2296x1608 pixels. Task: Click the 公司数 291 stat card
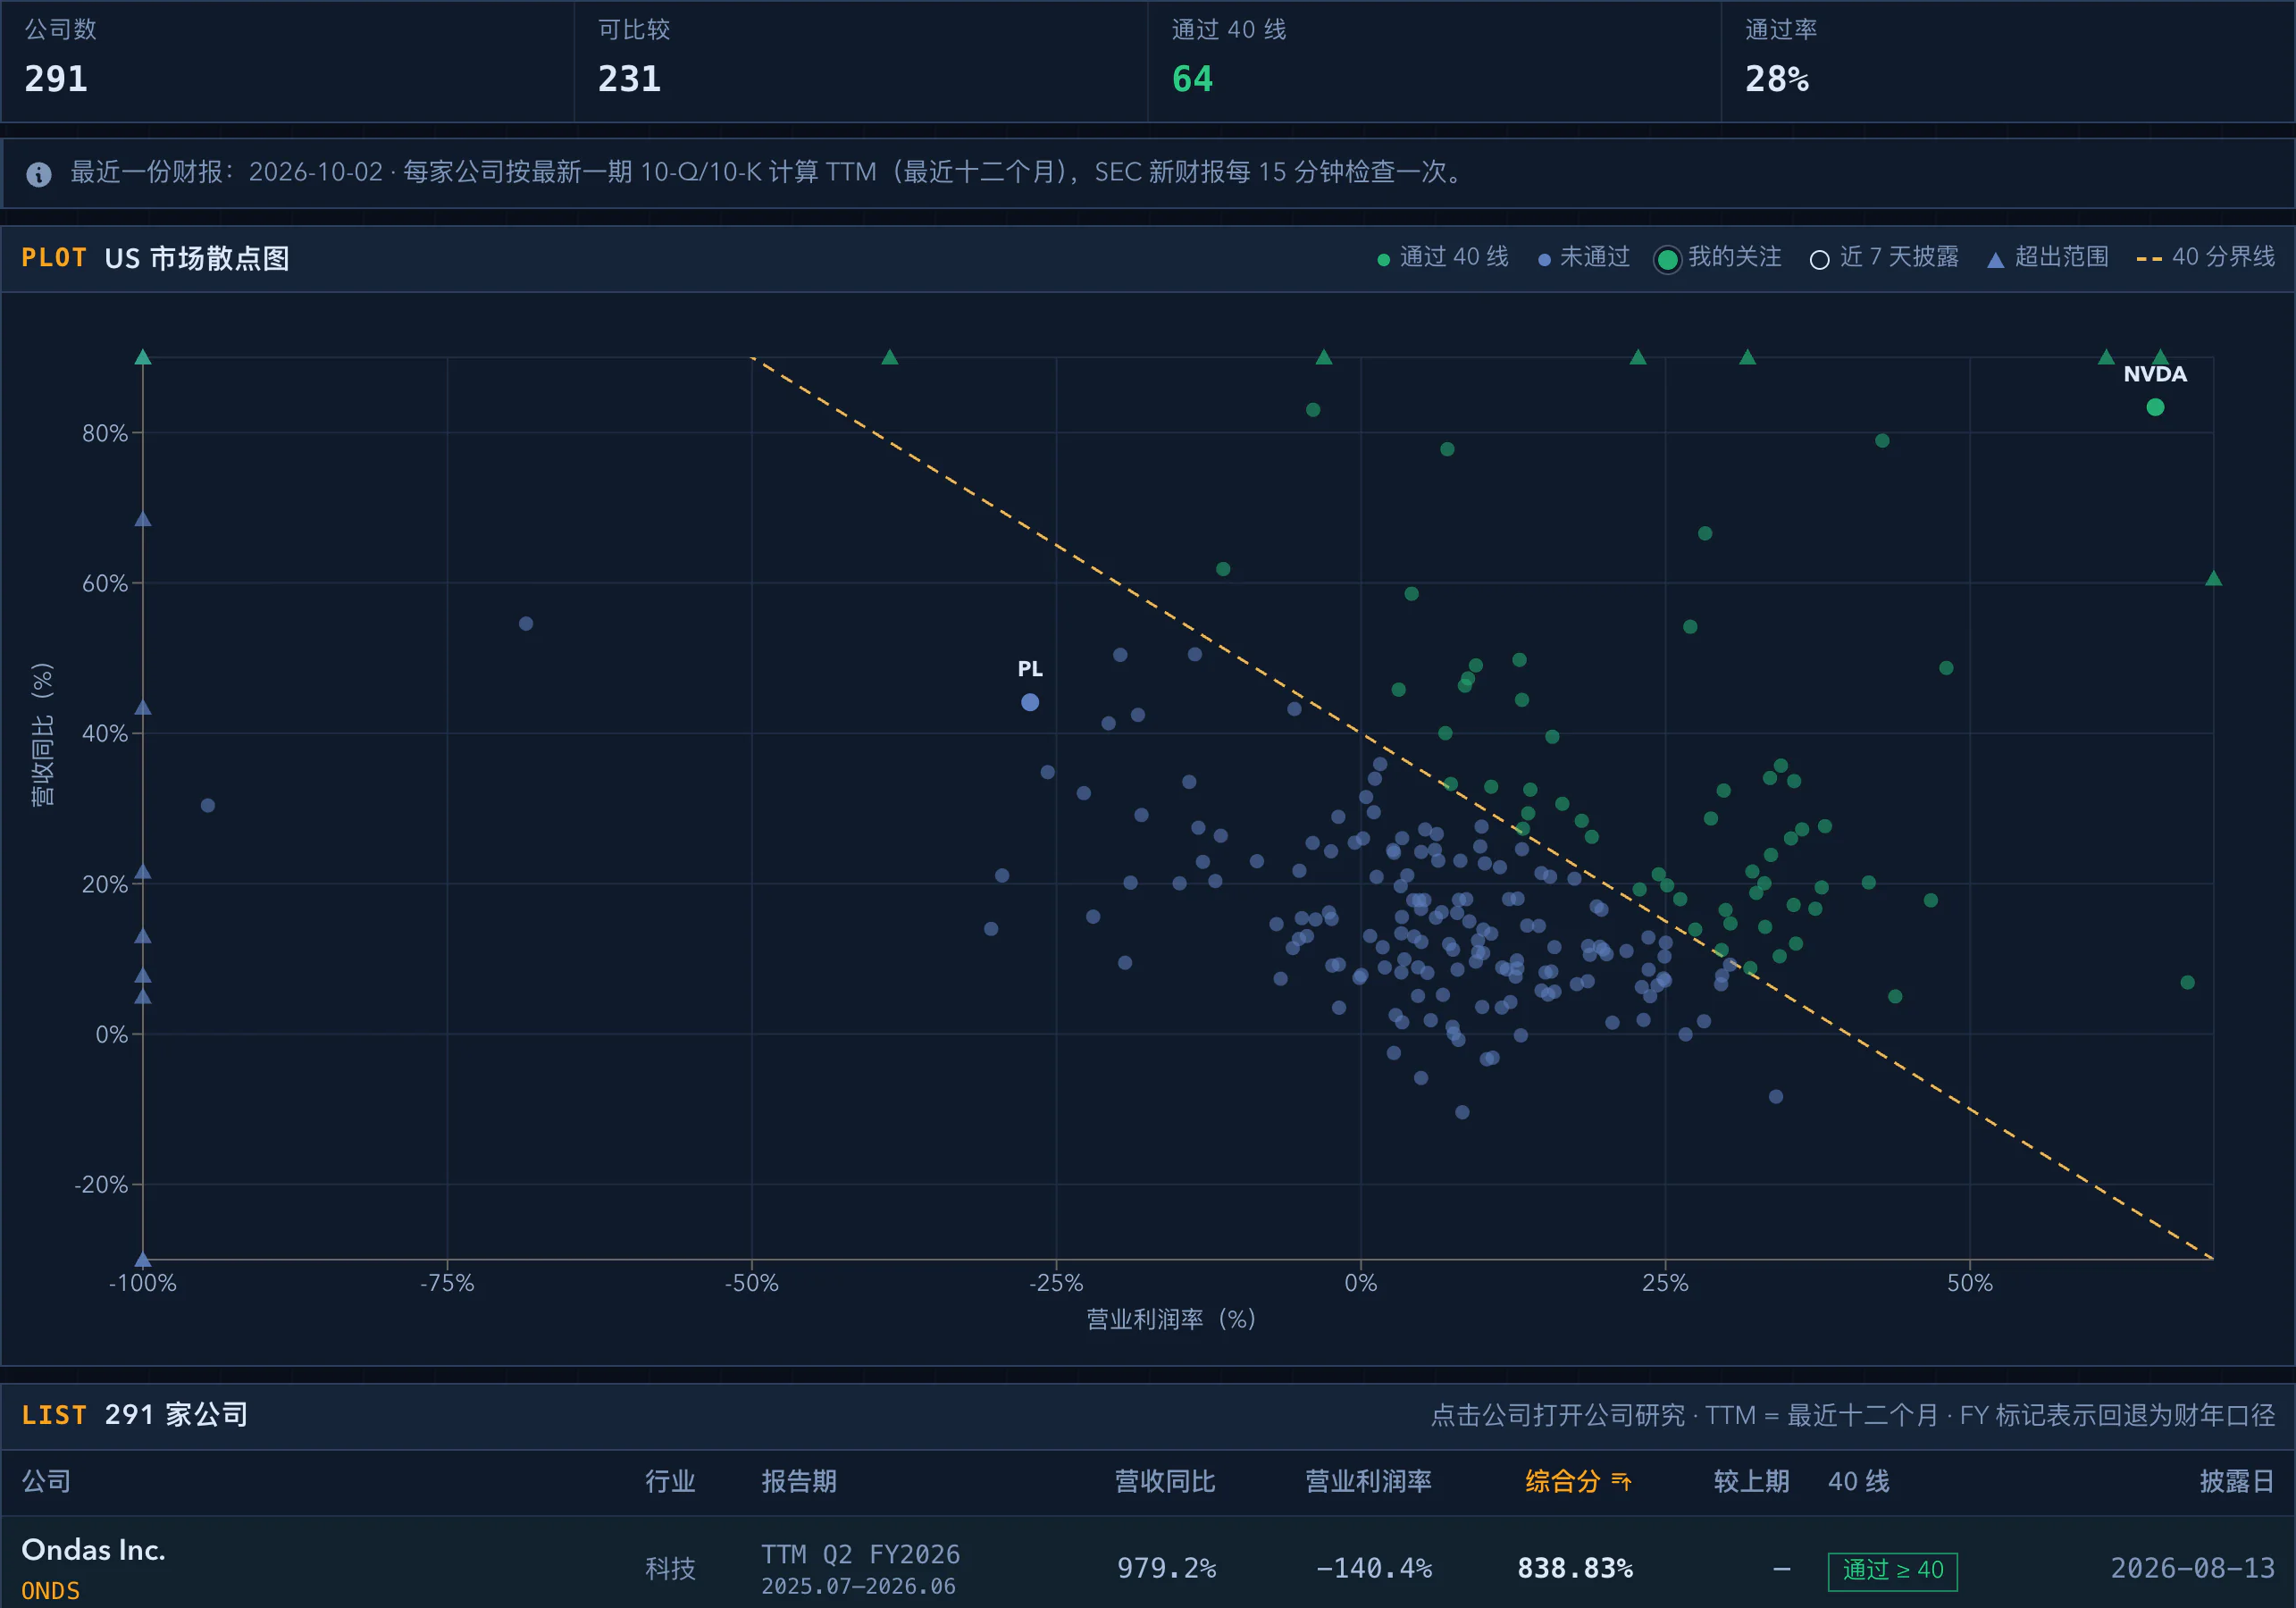pos(287,61)
